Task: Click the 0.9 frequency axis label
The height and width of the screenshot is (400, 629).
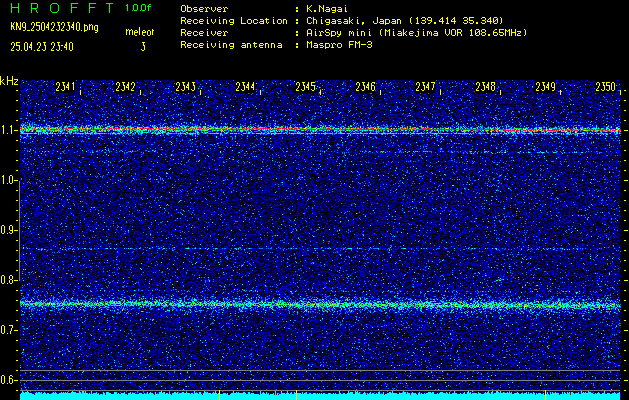Action: [8, 230]
